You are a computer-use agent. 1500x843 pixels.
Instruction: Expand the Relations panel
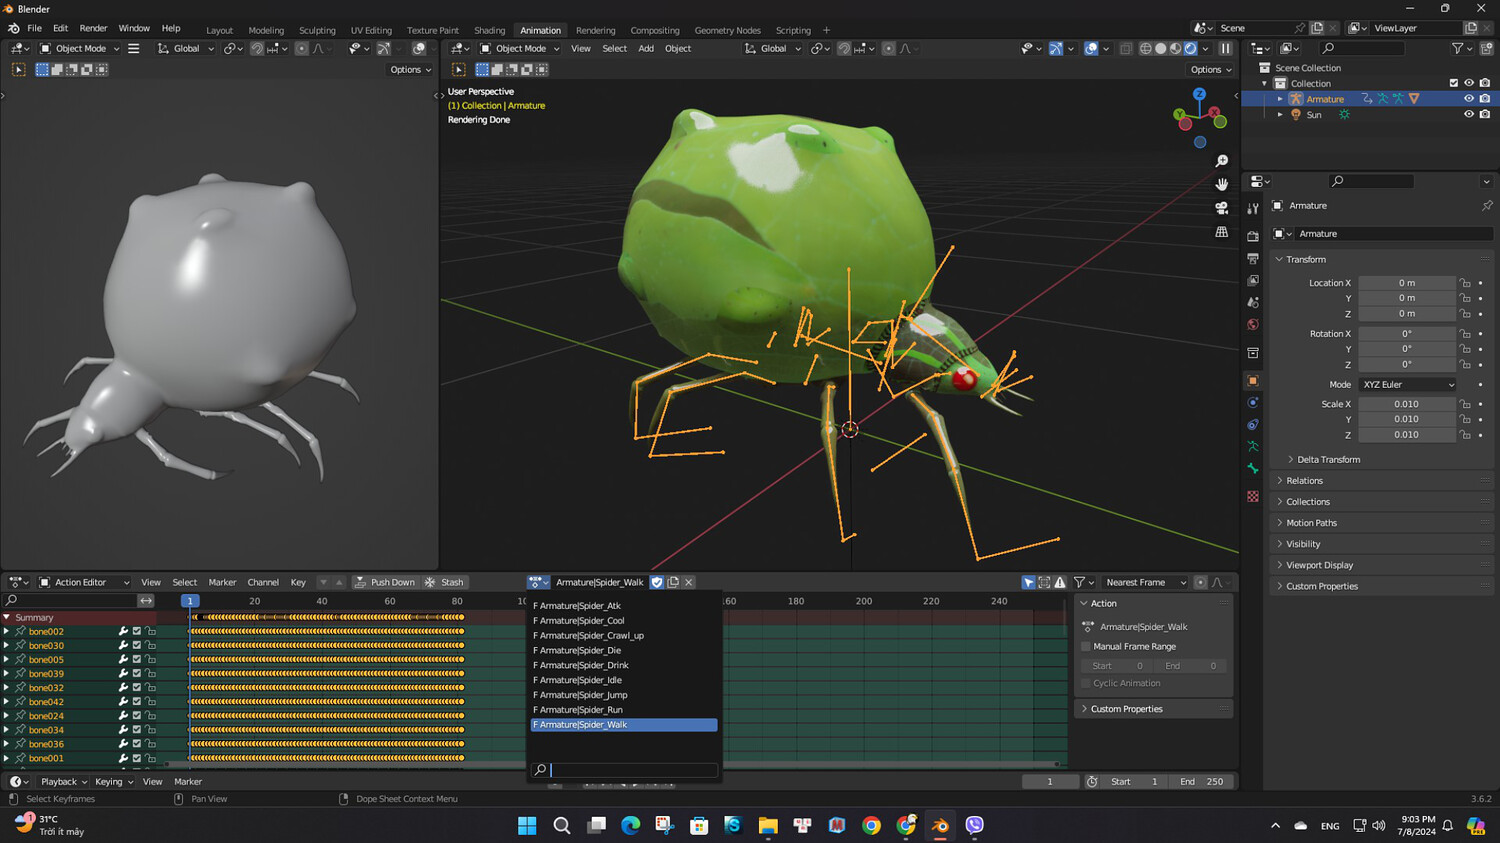[1304, 481]
